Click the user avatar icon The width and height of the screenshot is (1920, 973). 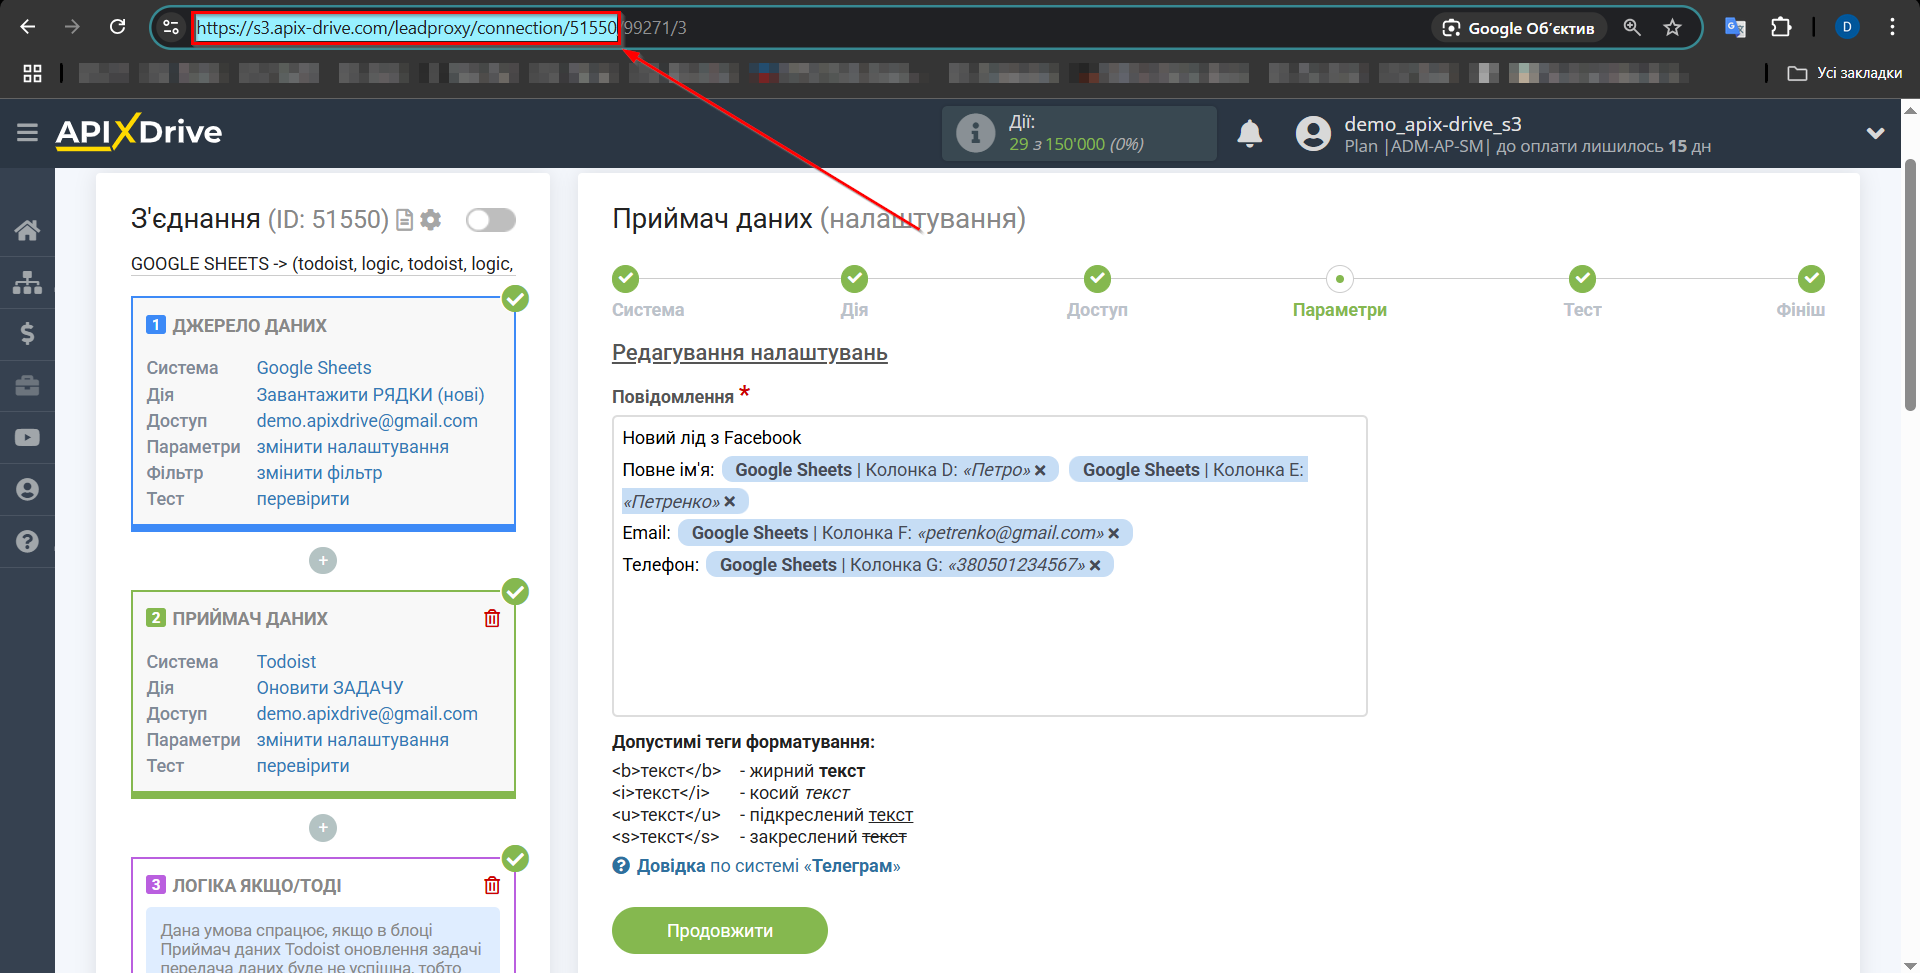pyautogui.click(x=1313, y=133)
